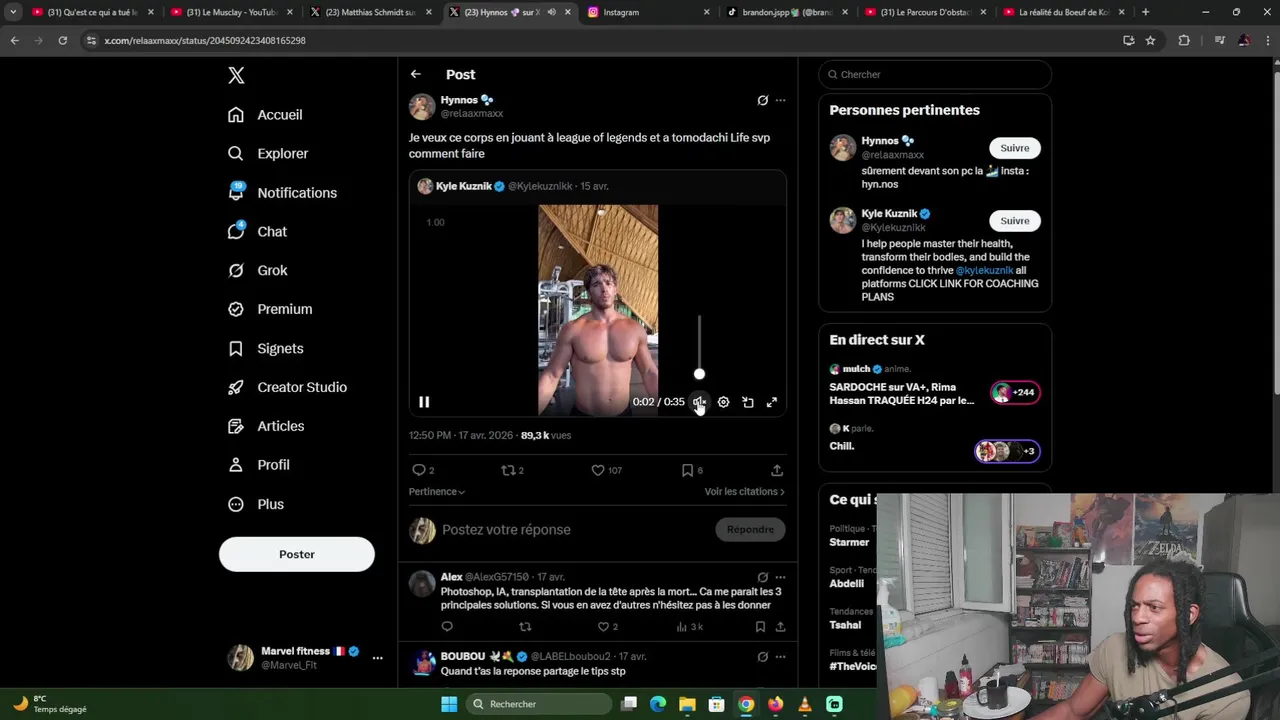1280x720 pixels.
Task: Toggle picture-in-picture mode
Action: click(x=748, y=402)
